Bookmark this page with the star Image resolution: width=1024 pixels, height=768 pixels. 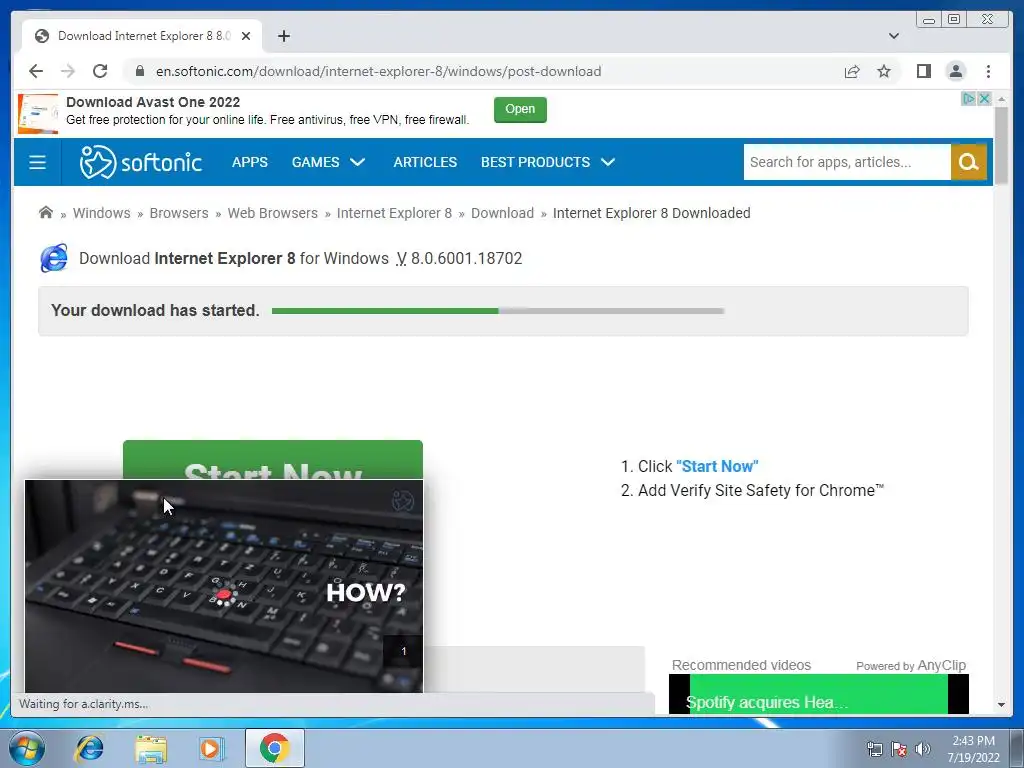tap(884, 71)
